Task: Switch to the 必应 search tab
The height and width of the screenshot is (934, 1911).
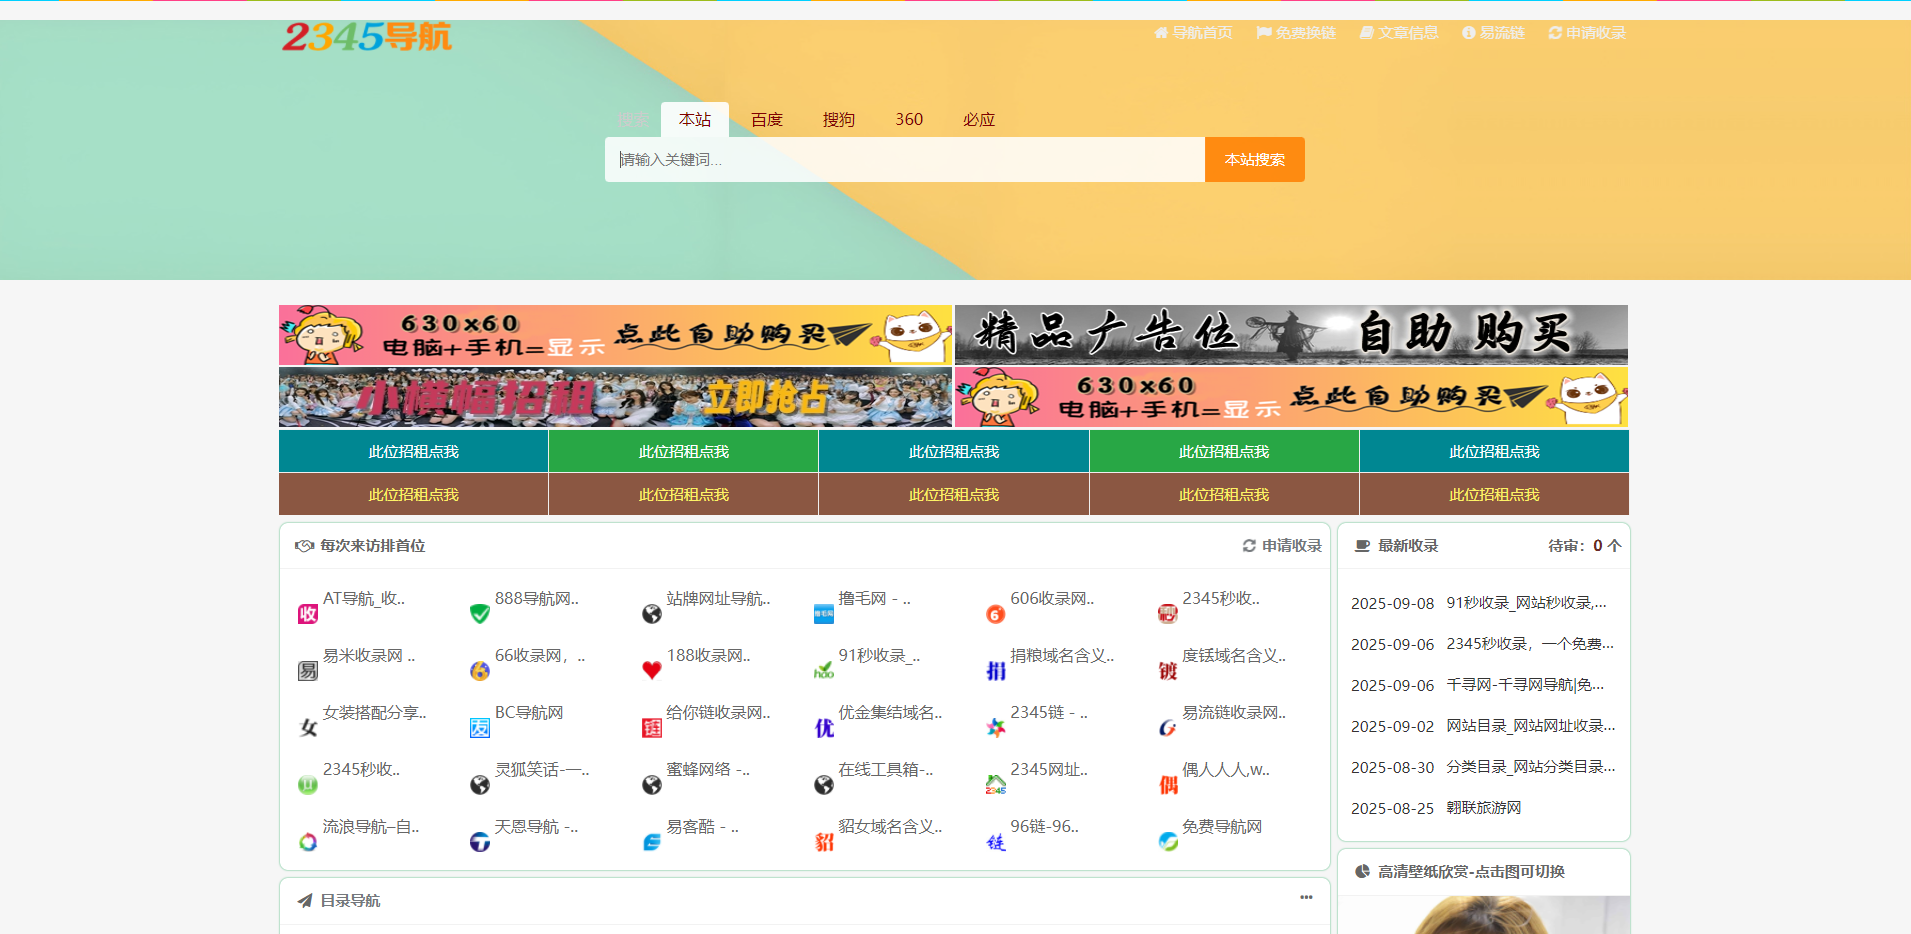Action: pos(979,120)
